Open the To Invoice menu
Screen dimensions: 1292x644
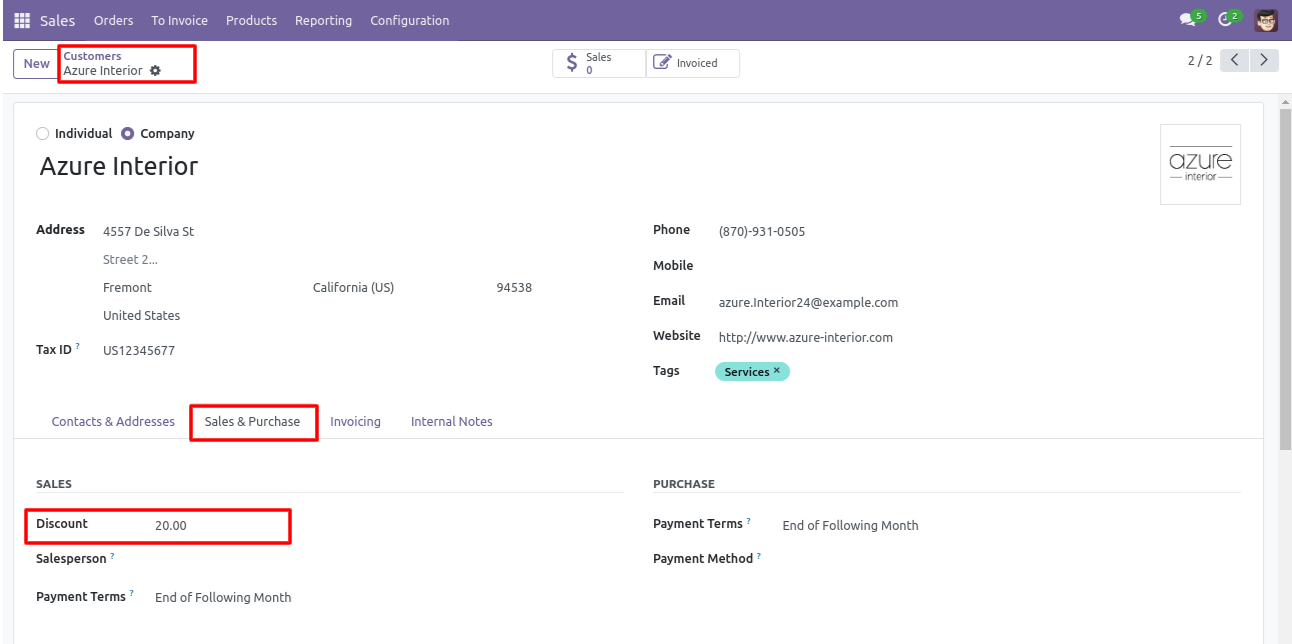(180, 20)
